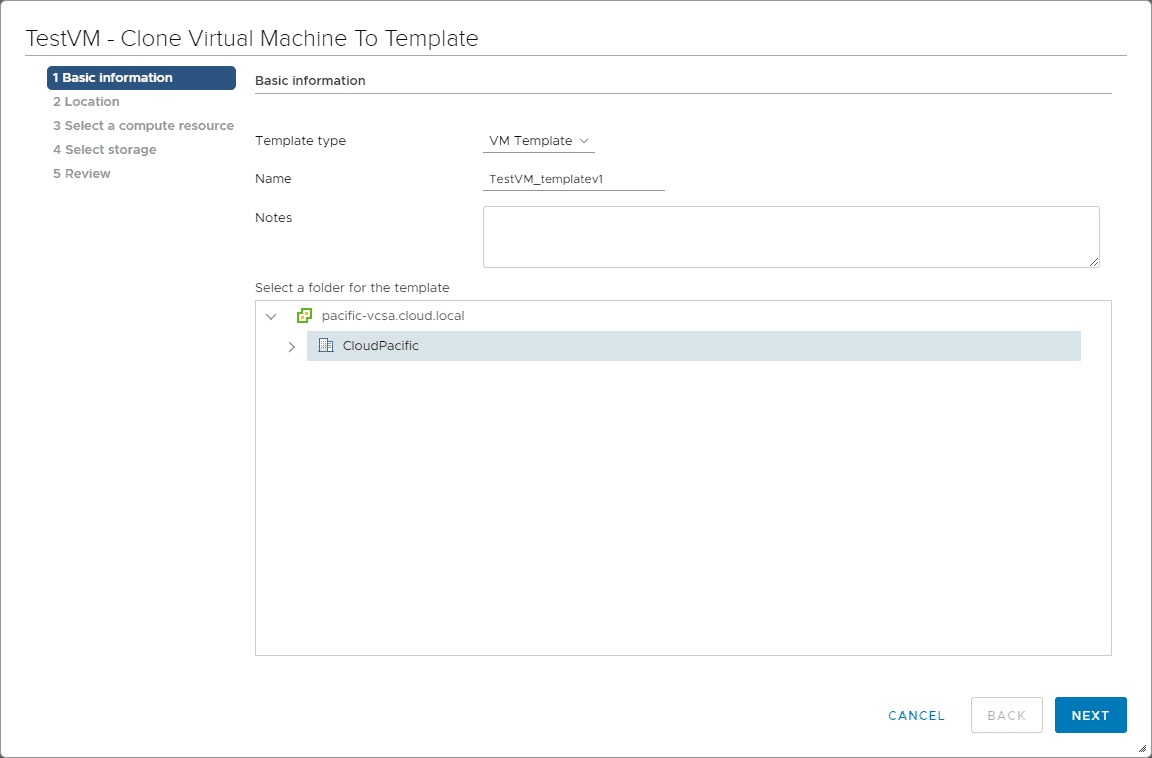Select the CloudPacific folder
The image size is (1152, 758).
click(x=381, y=346)
